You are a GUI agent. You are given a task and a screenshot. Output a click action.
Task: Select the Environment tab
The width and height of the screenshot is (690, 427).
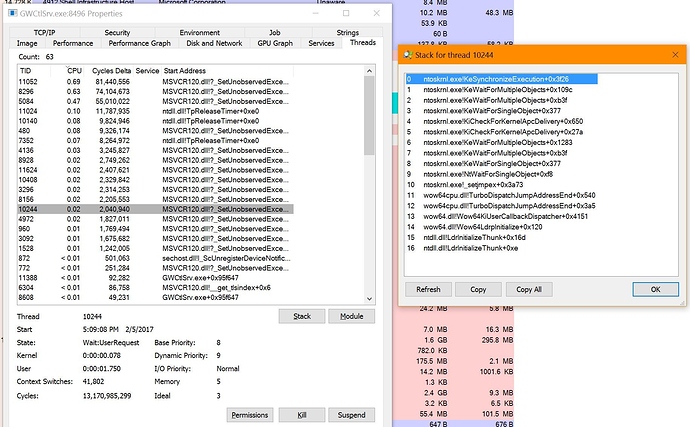(x=199, y=32)
